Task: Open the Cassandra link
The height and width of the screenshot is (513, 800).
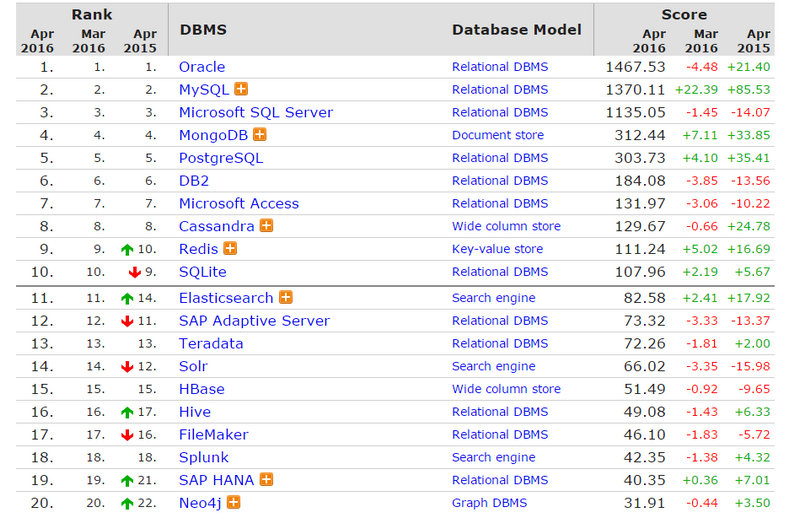Action: [x=216, y=226]
